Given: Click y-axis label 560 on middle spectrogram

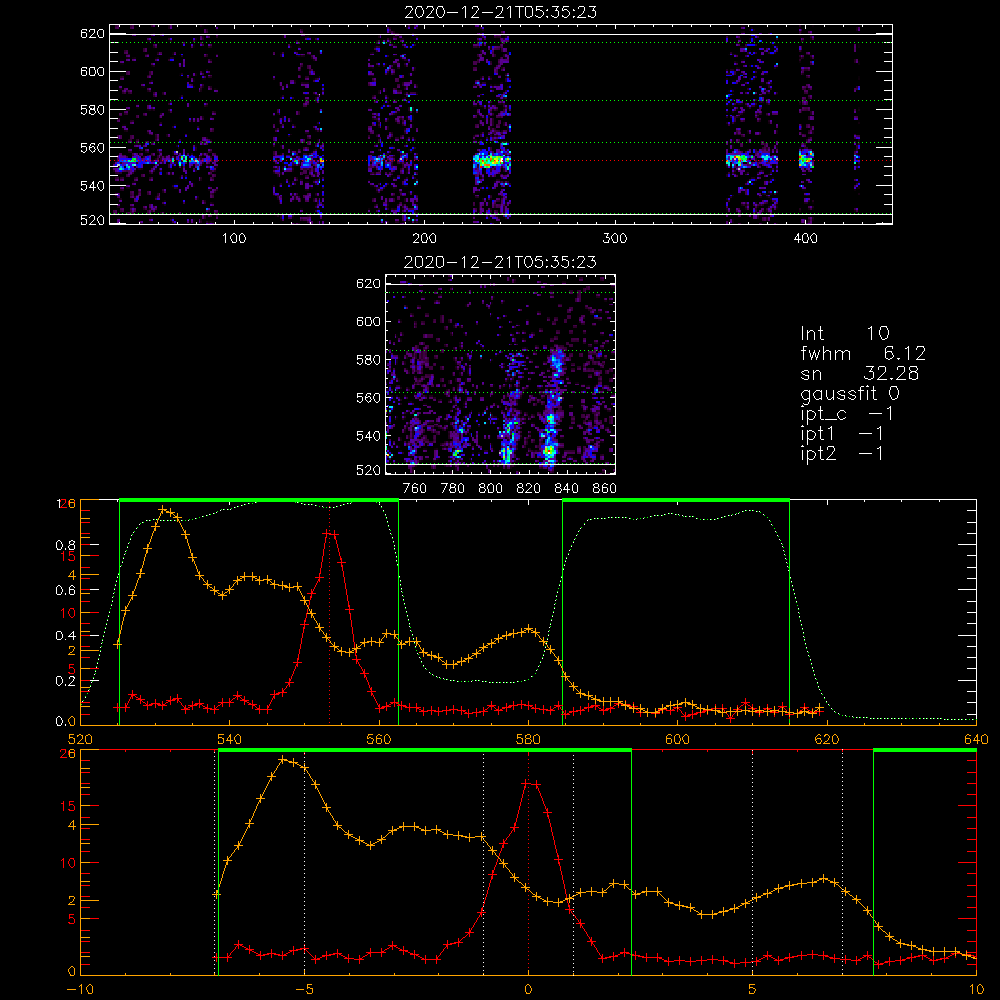Looking at the screenshot, I should click(x=368, y=398).
